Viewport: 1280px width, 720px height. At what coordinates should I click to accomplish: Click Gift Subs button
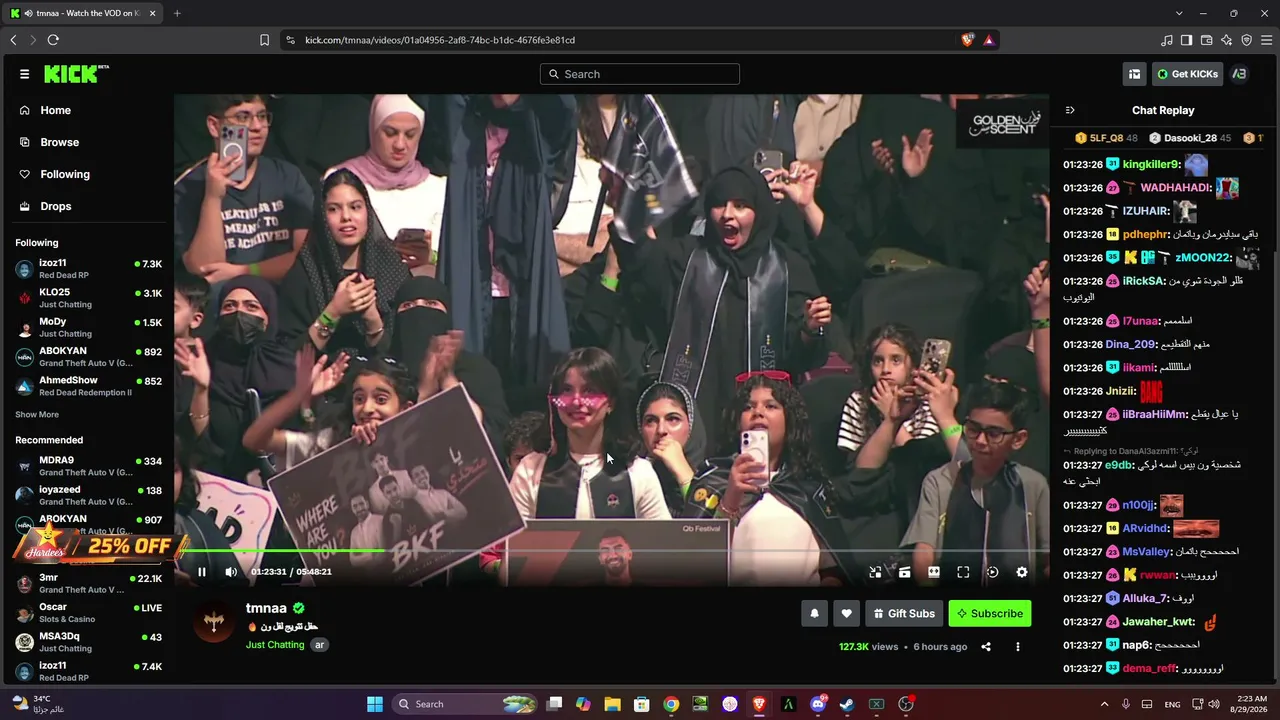904,614
